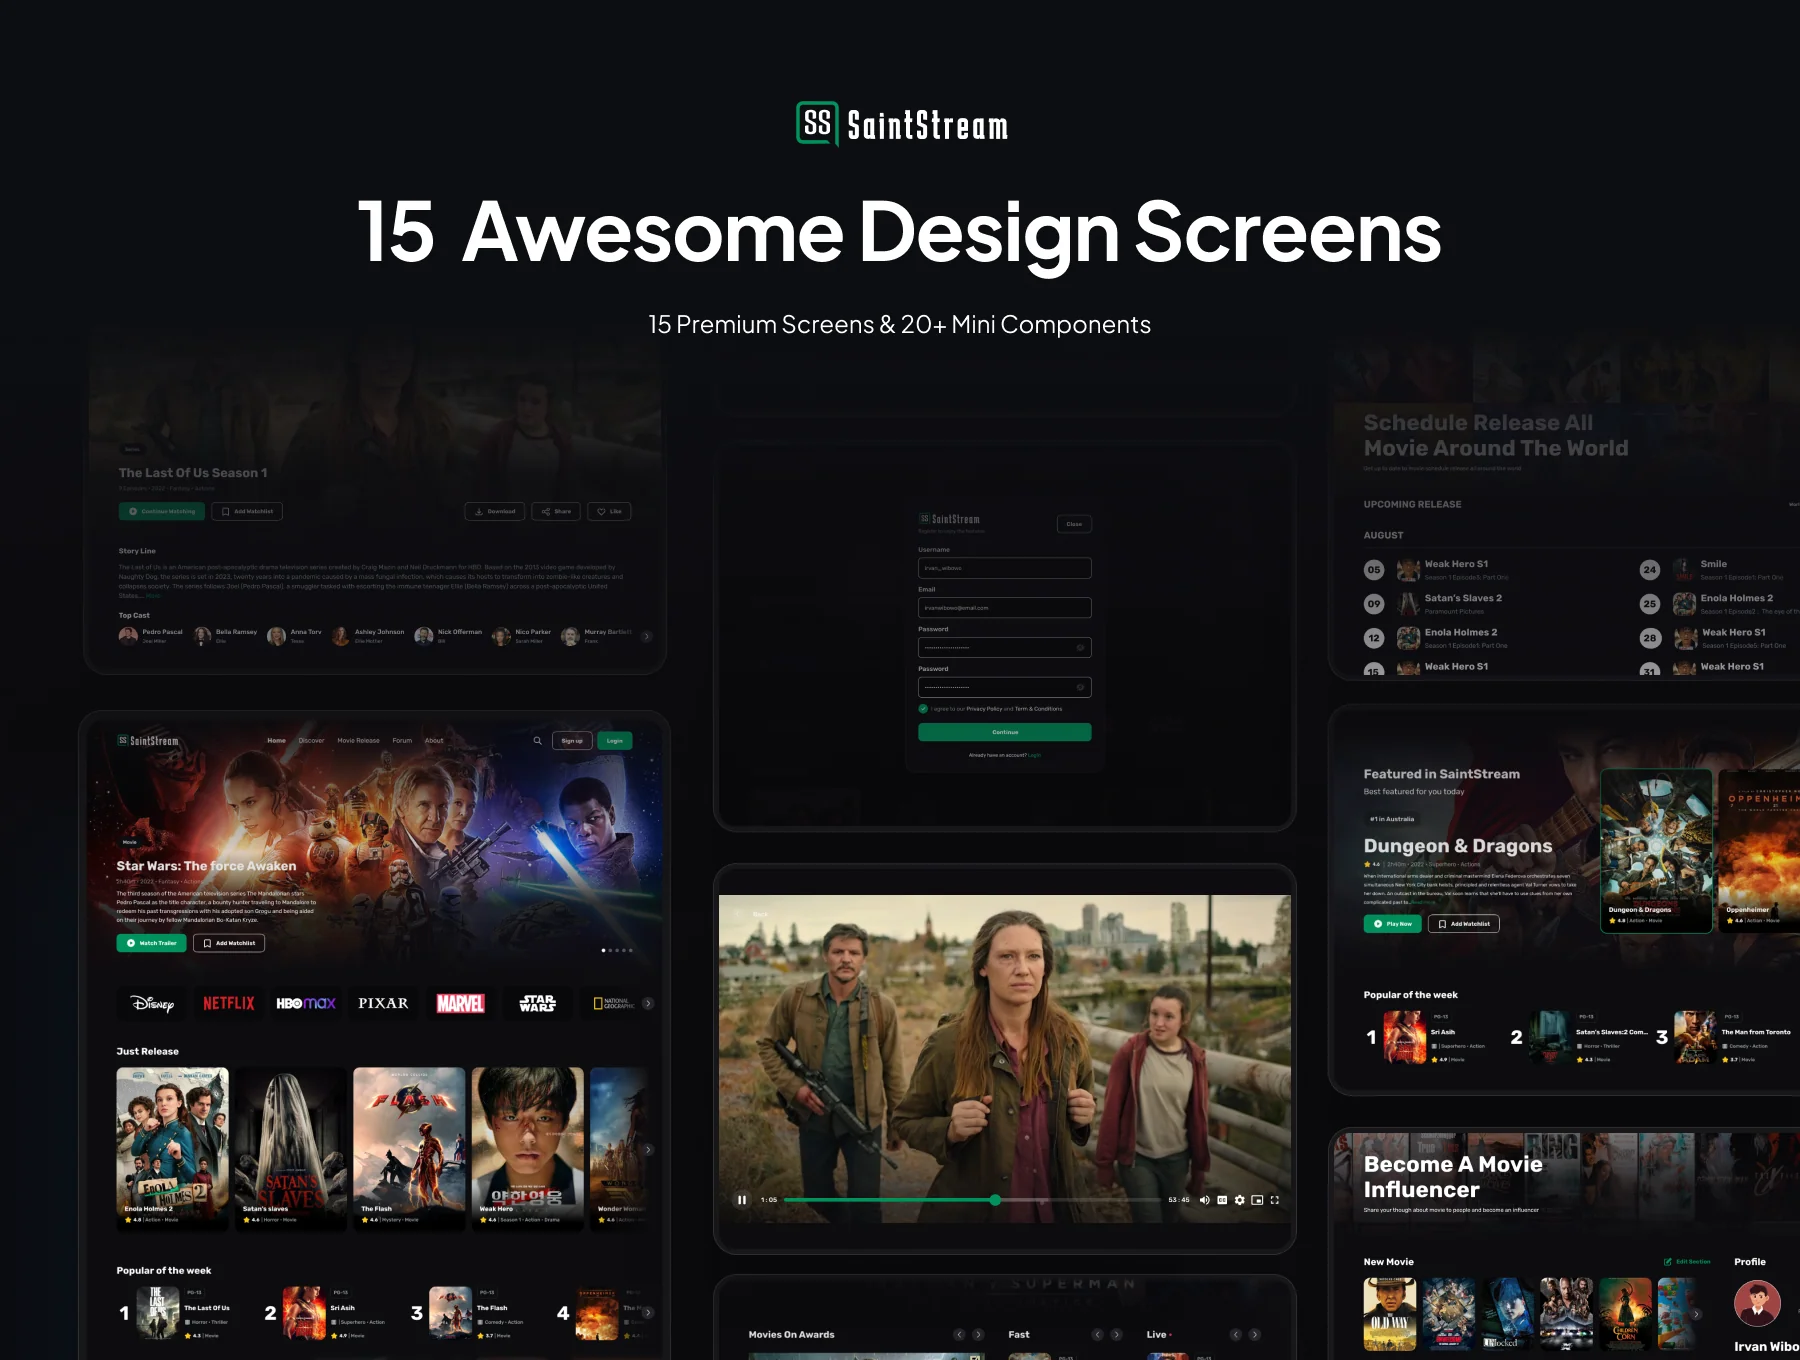Click the 09 date badge for Satan's Slaves 2

click(1374, 604)
